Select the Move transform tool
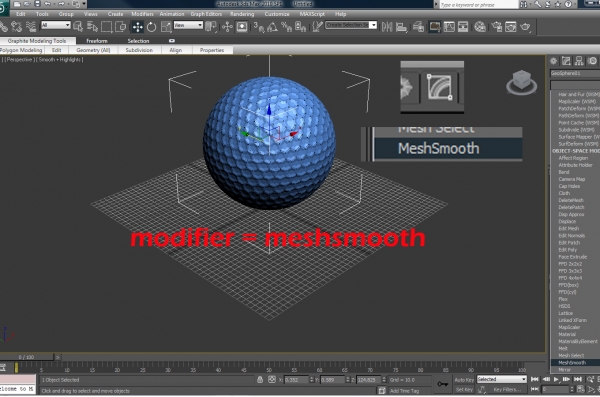Screen dimensions: 600x397 tap(137, 27)
